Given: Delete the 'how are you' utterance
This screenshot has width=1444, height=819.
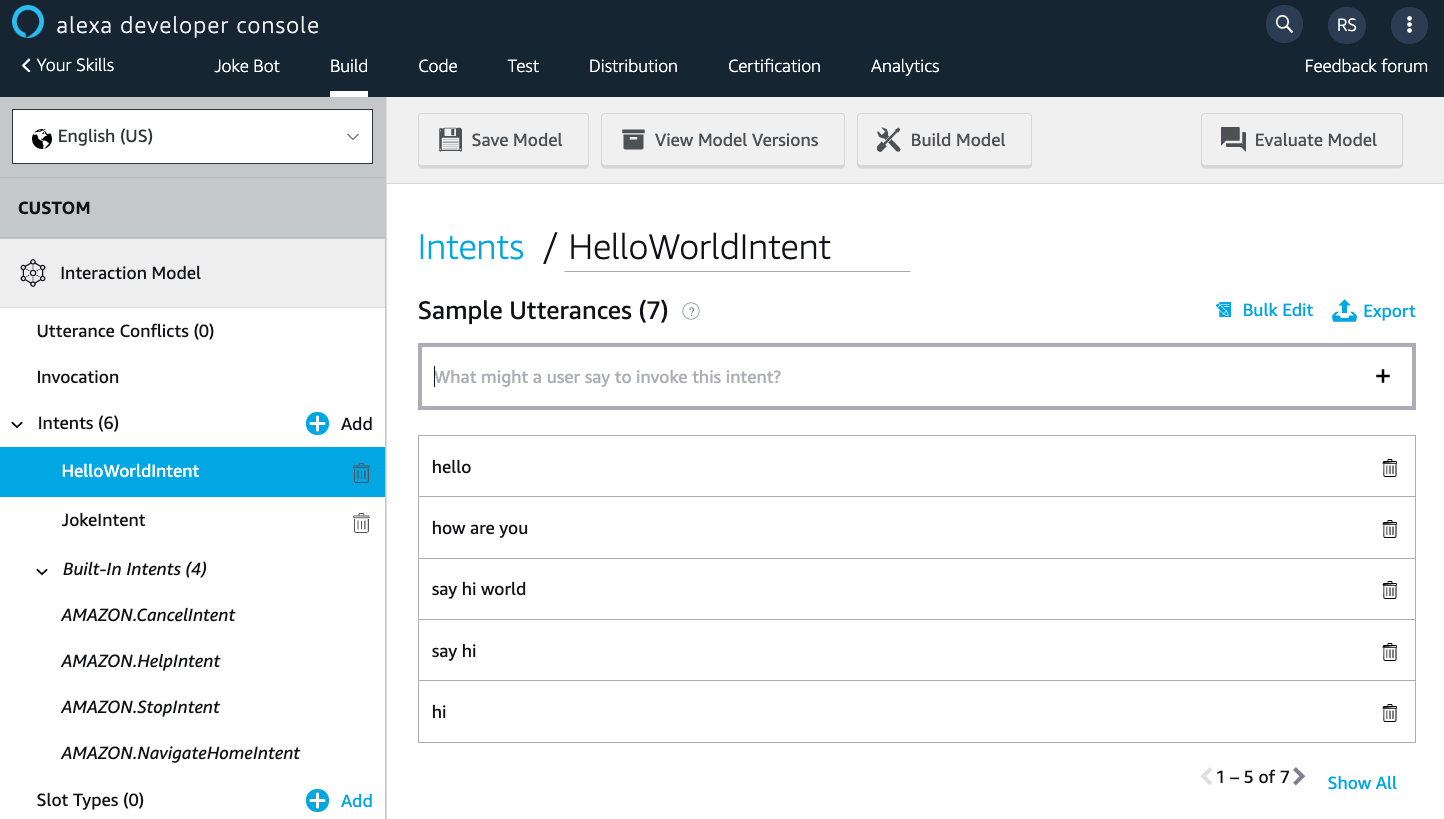Looking at the screenshot, I should point(1389,528).
